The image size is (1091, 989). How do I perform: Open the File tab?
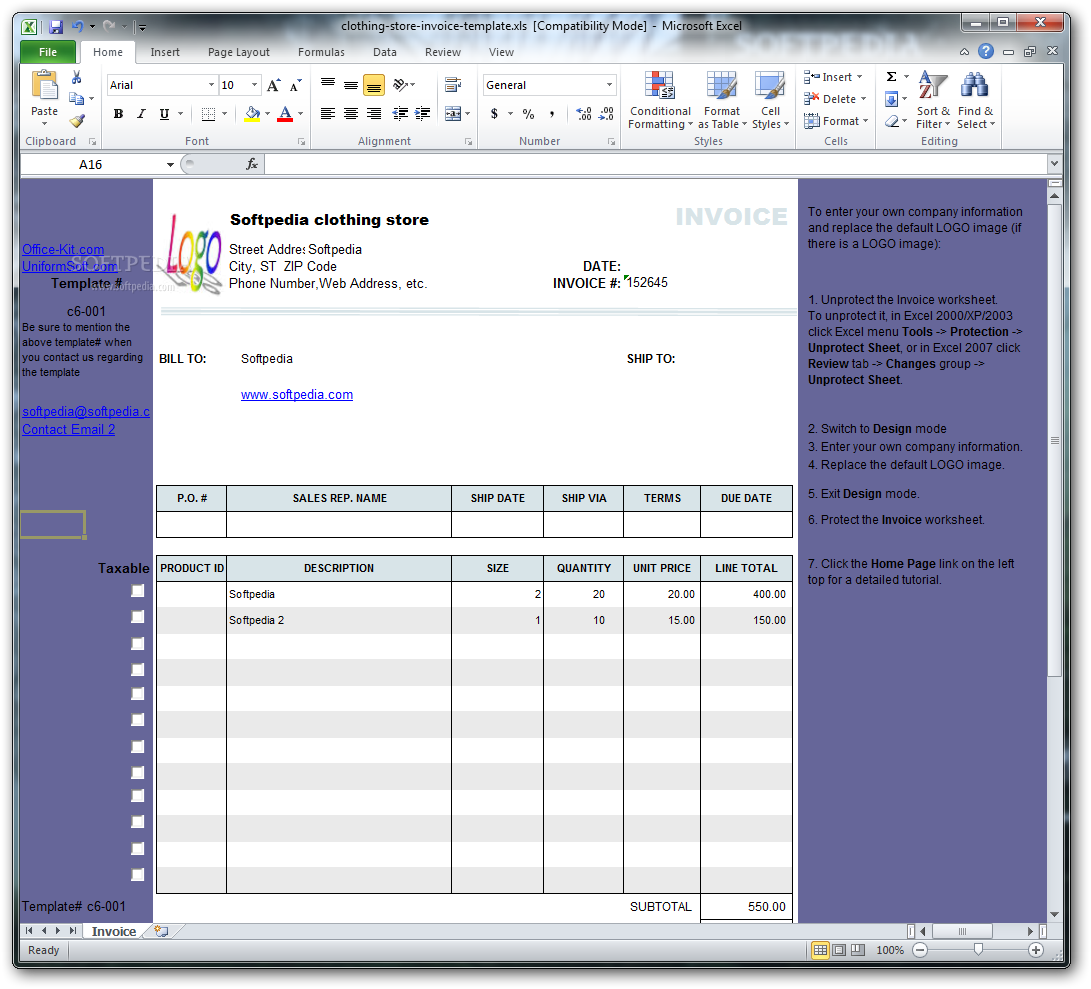(x=48, y=52)
